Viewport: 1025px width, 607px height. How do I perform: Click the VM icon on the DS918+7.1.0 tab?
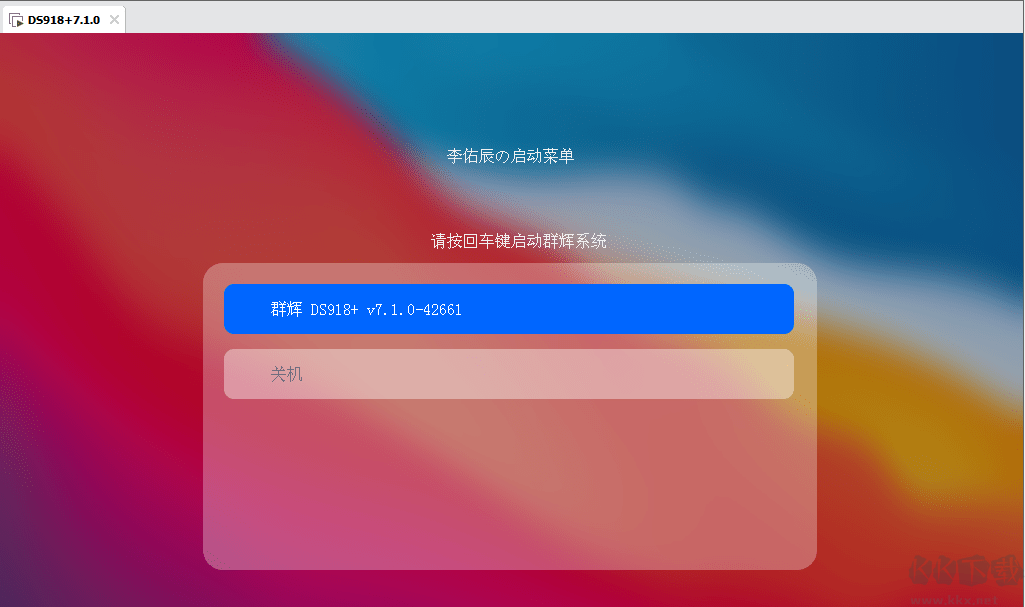(16, 20)
